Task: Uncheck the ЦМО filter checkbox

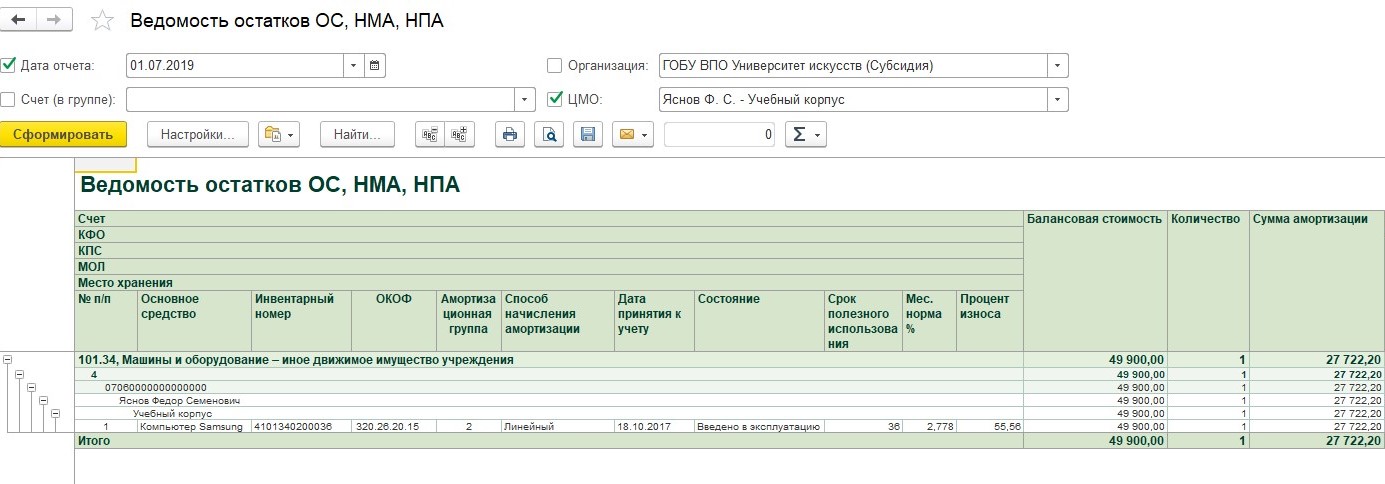Action: click(x=555, y=99)
